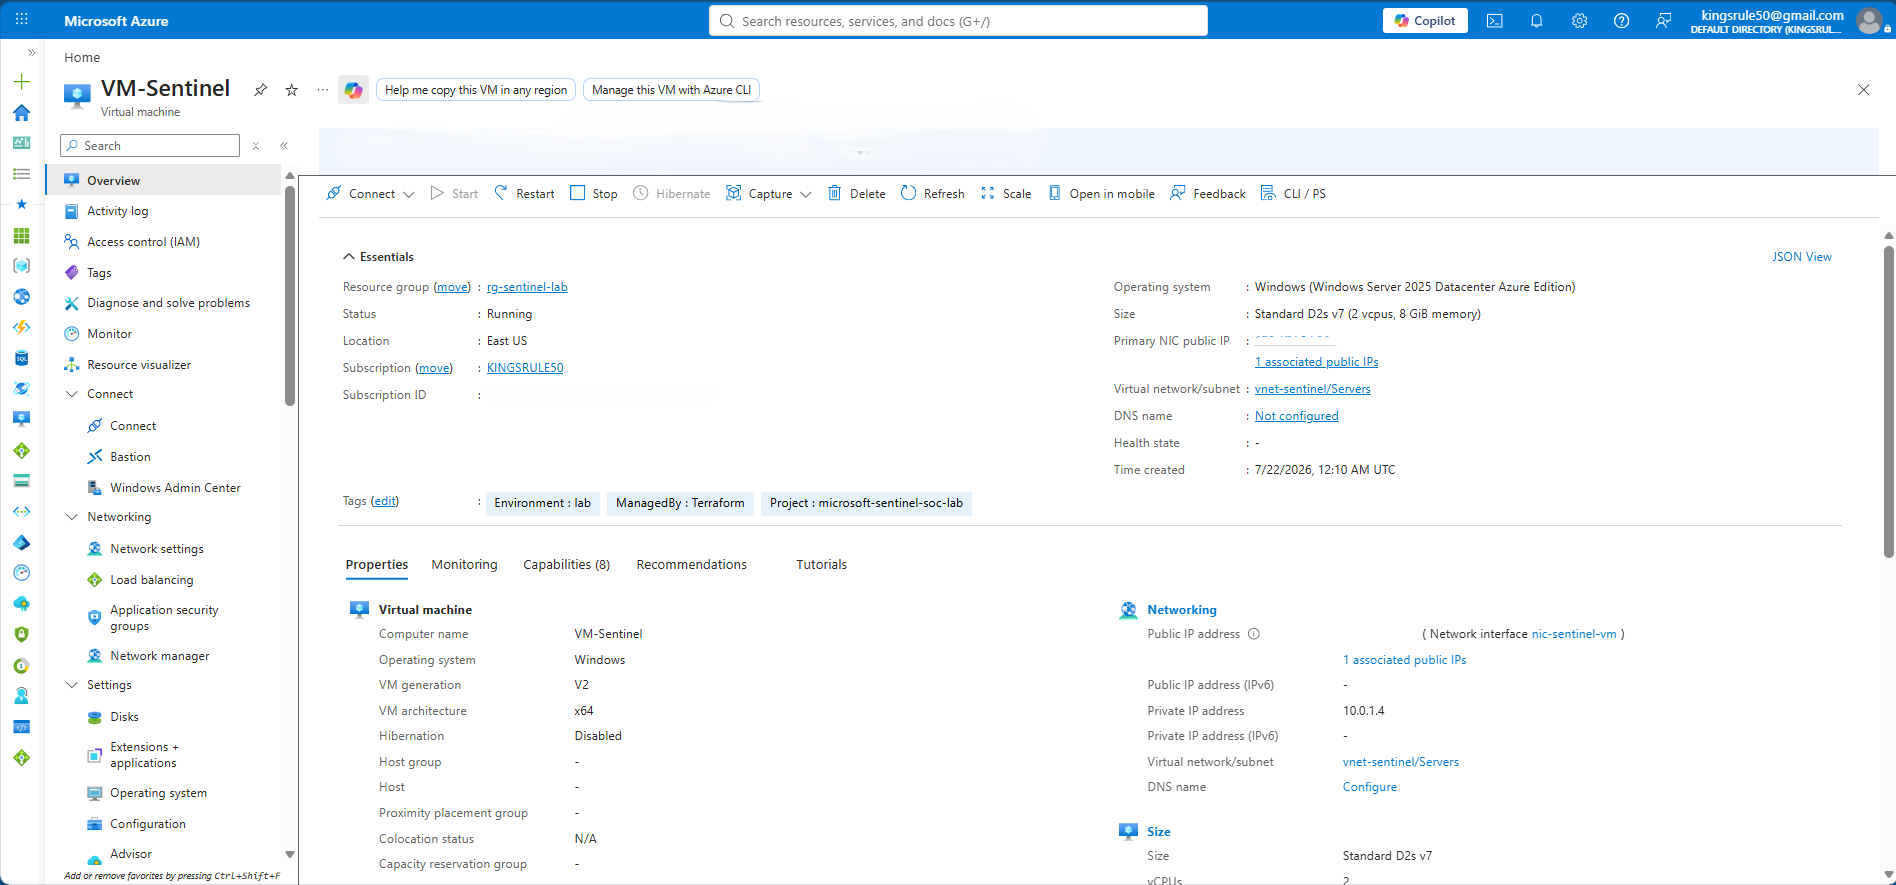Pin VM-Sentinel to dashboard
Screen dimensions: 1896x885
click(x=261, y=90)
